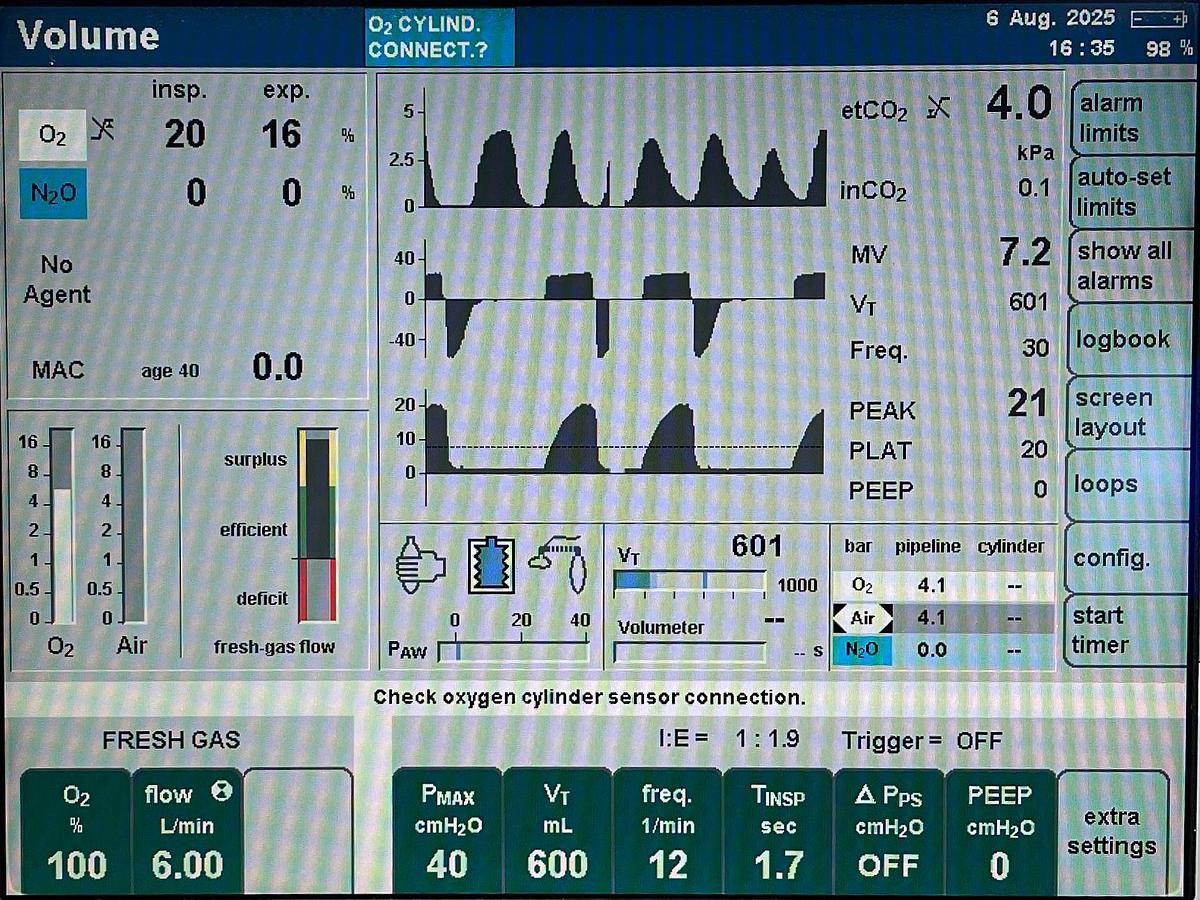This screenshot has width=1200, height=900.
Task: Select the Volume ventilation mode tab
Action: [88, 36]
